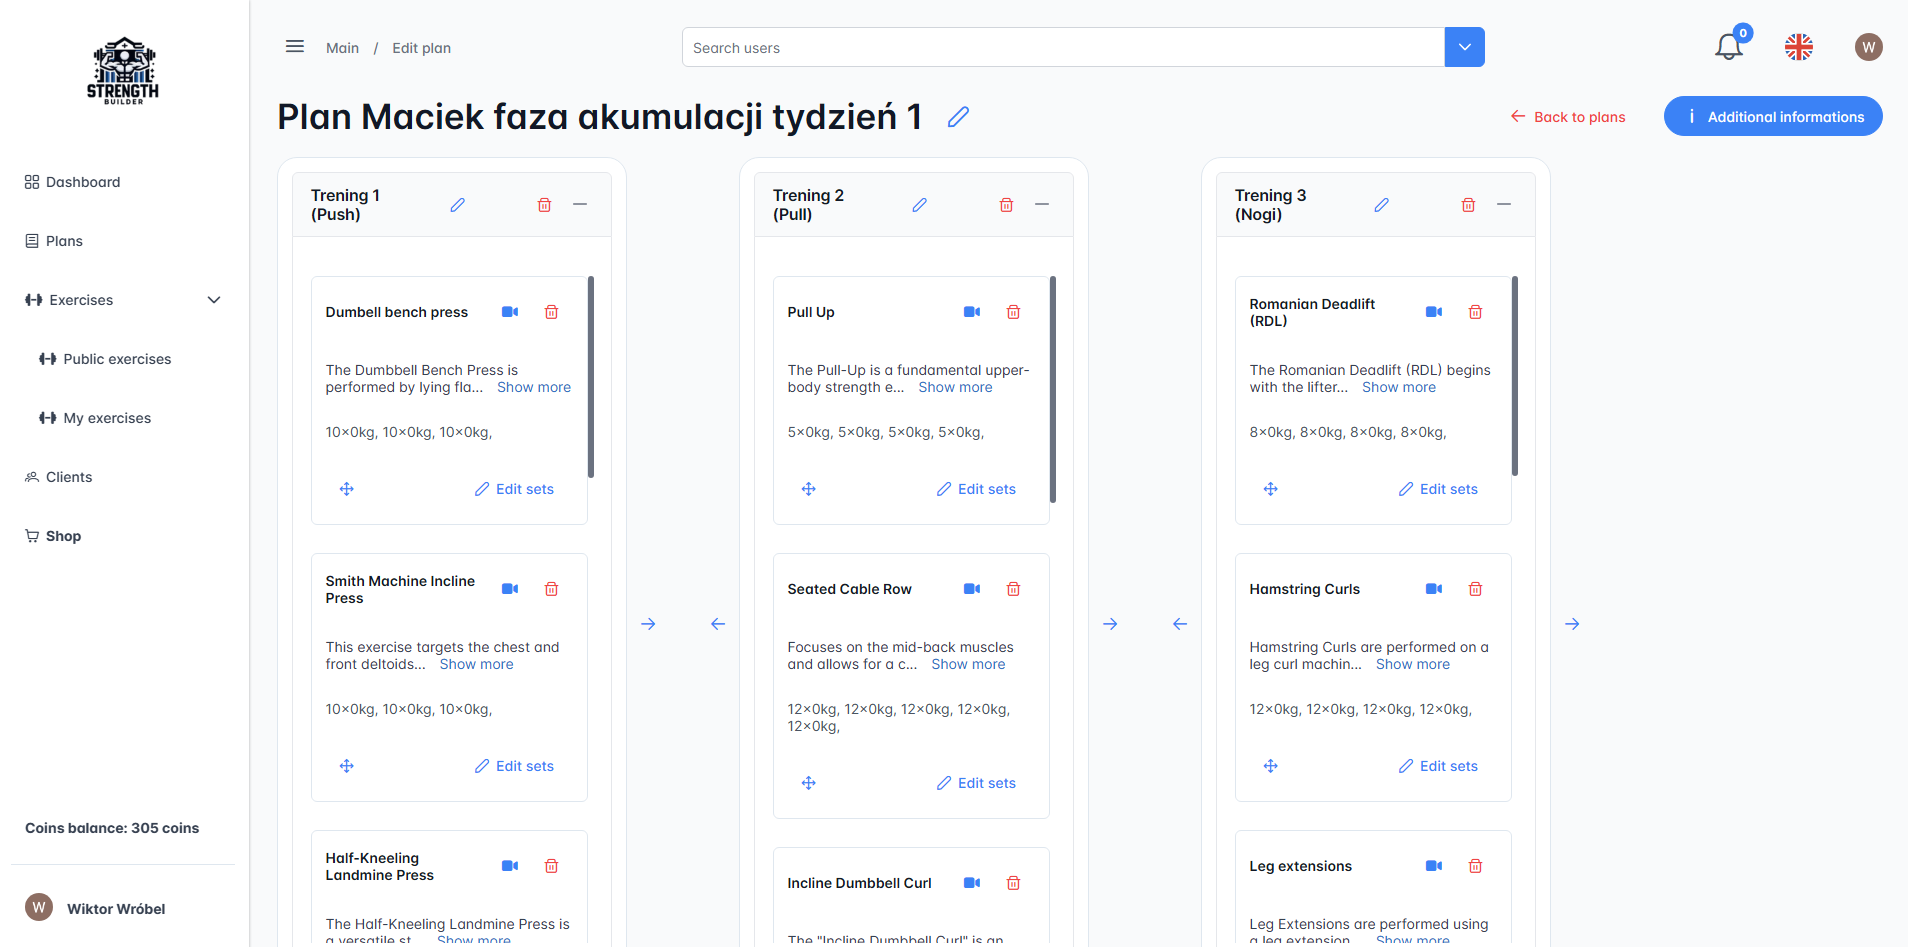Grab move handle on Pull Up card
1908x947 pixels.
809,489
